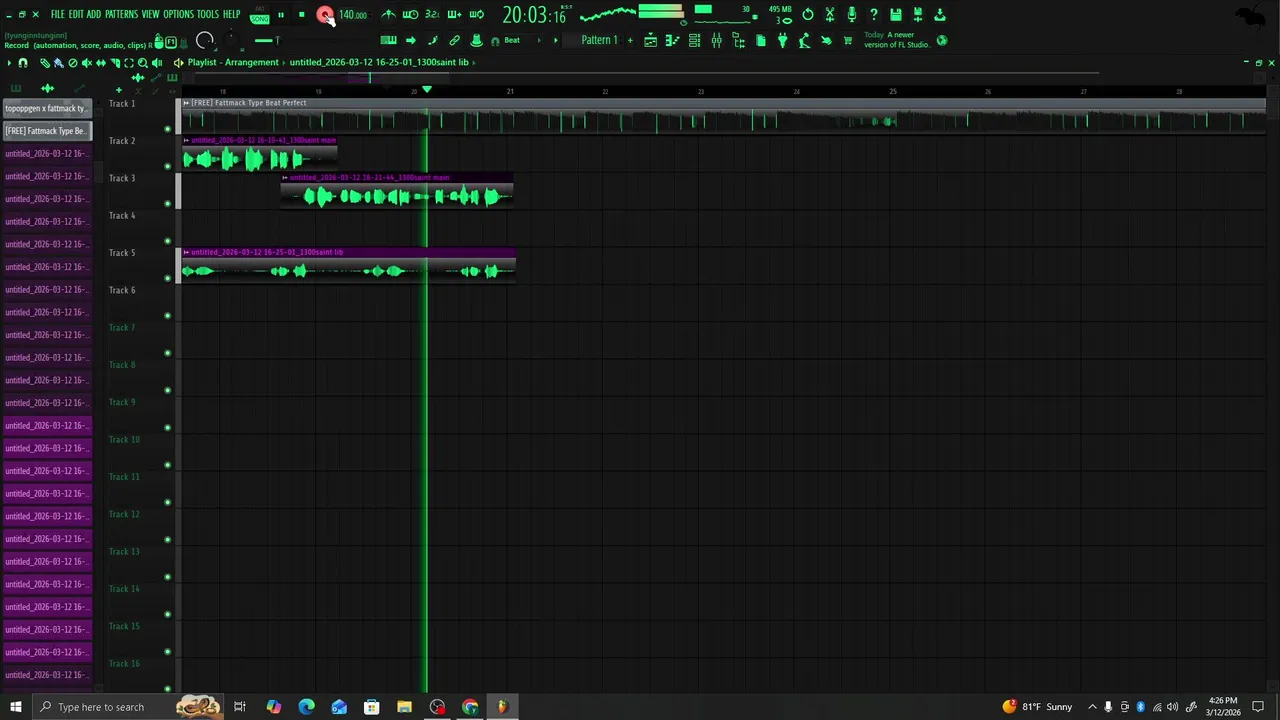Open the piano roll window icon

tap(672, 41)
